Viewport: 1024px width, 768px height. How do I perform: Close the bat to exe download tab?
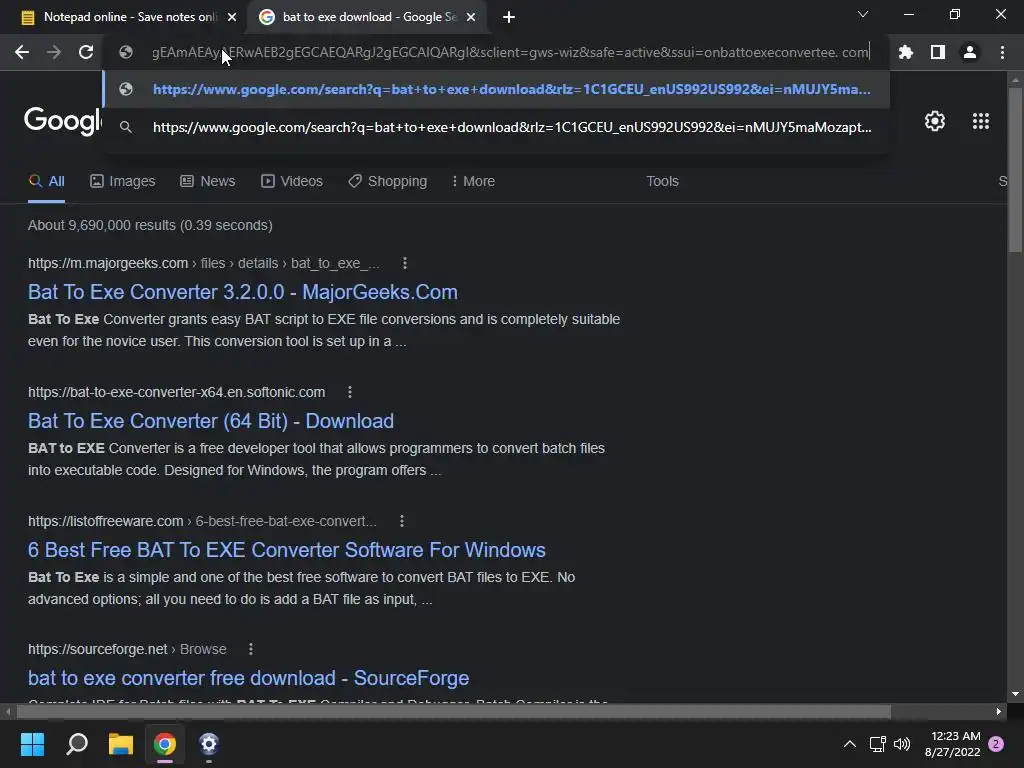click(471, 17)
